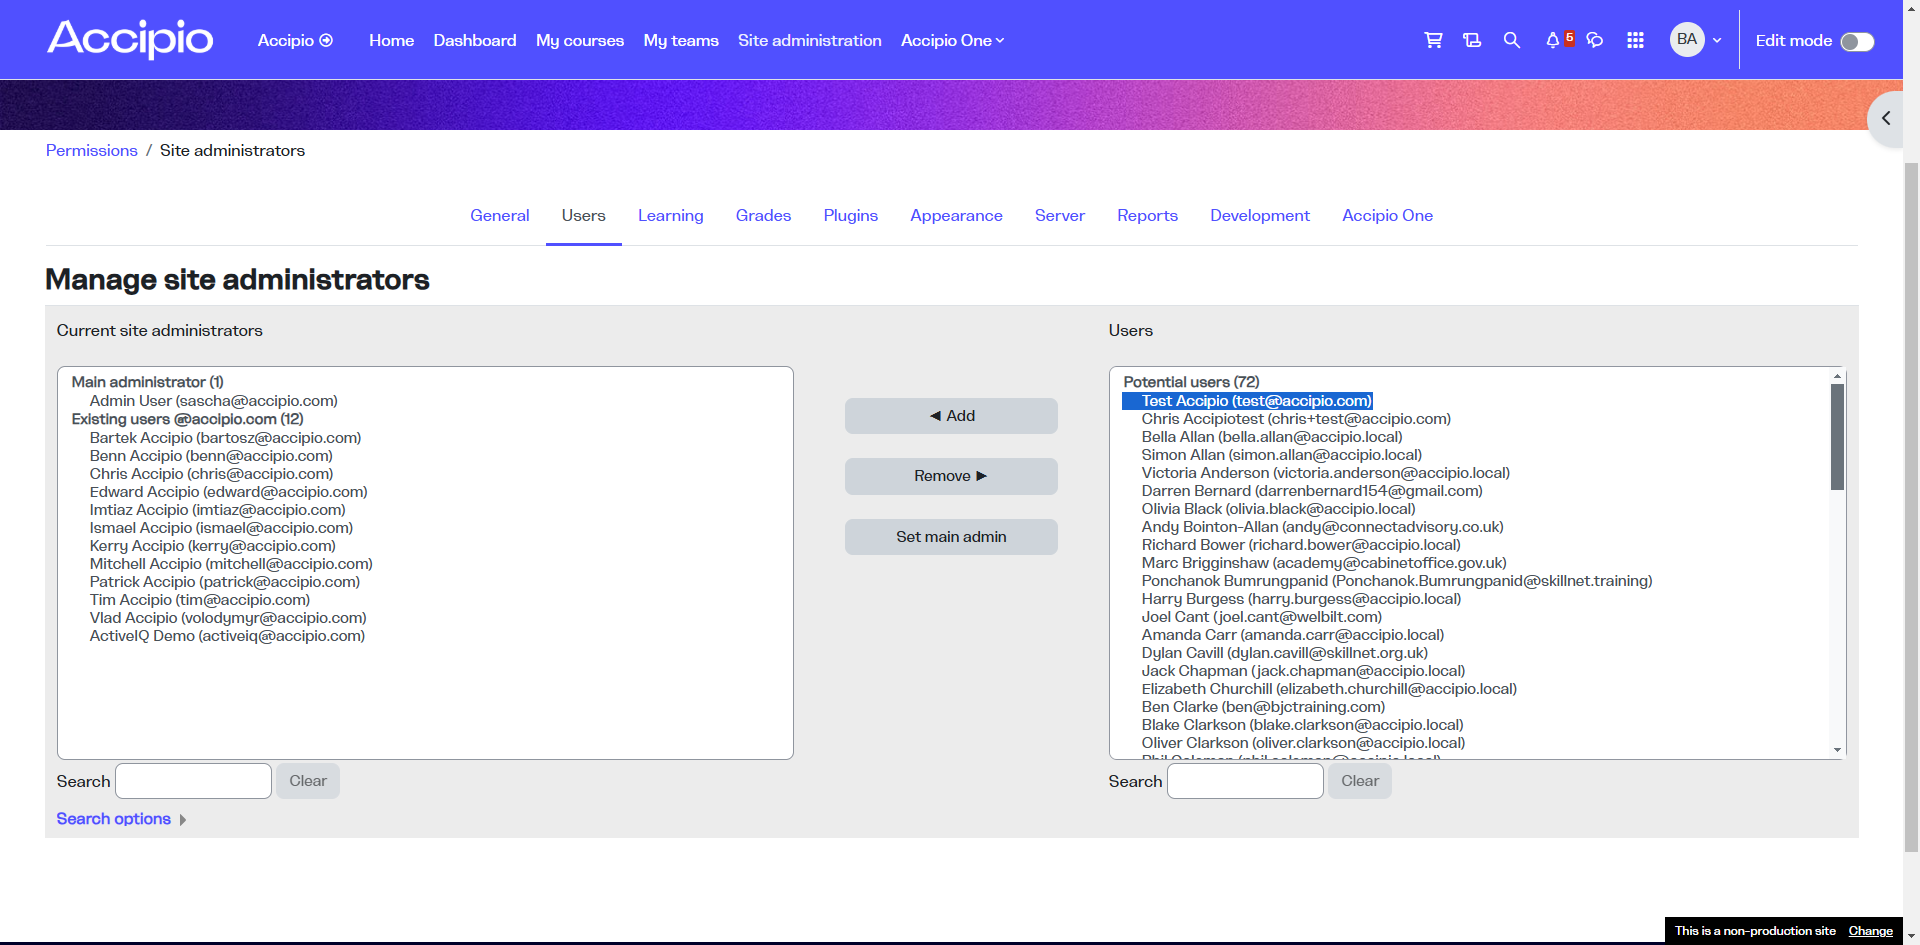Select Bartek Accipio in administrators list
1920x945 pixels.
click(225, 438)
